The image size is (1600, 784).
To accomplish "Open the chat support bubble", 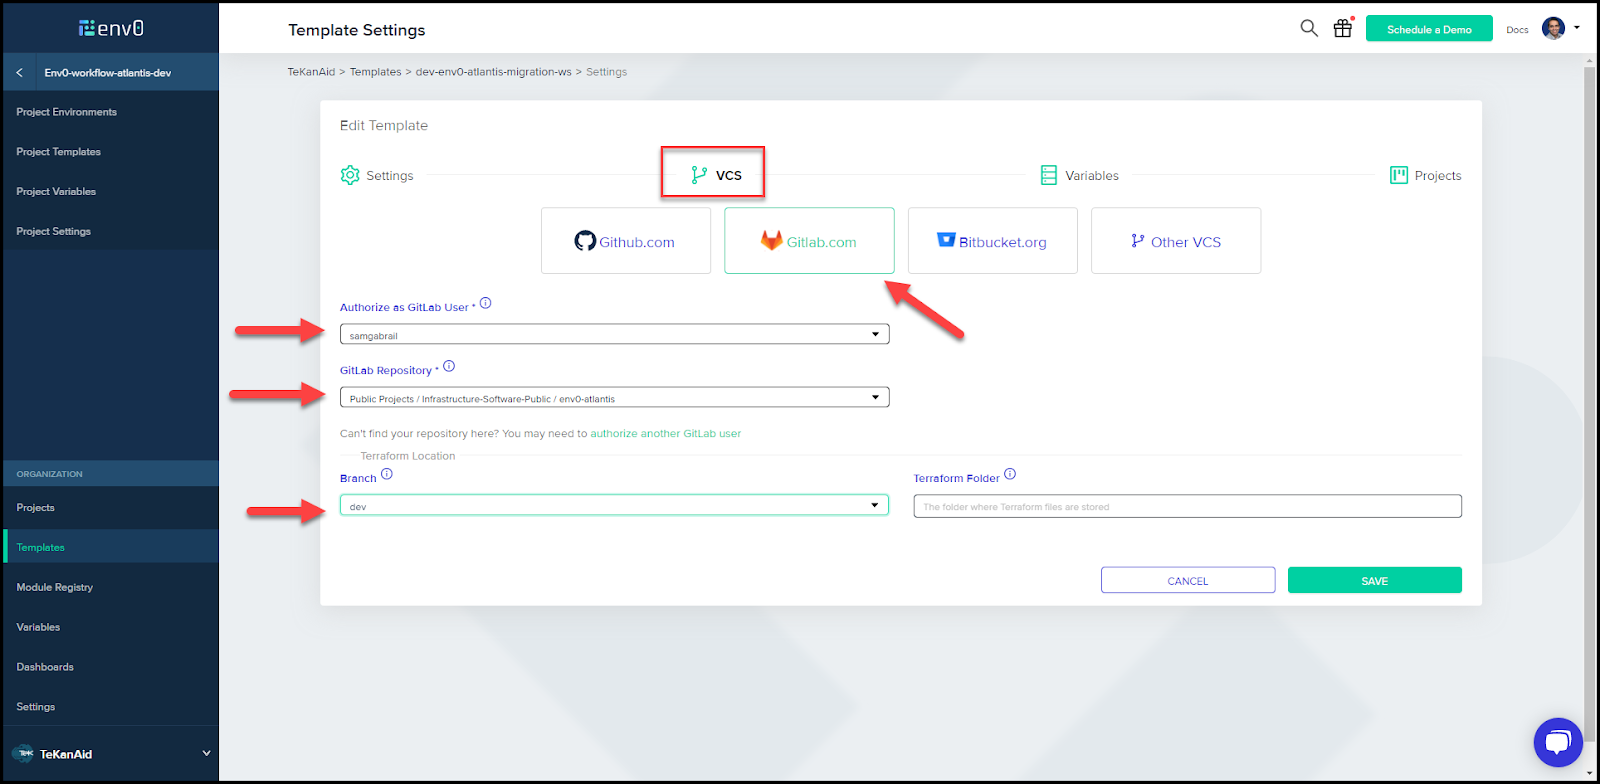I will pos(1558,742).
